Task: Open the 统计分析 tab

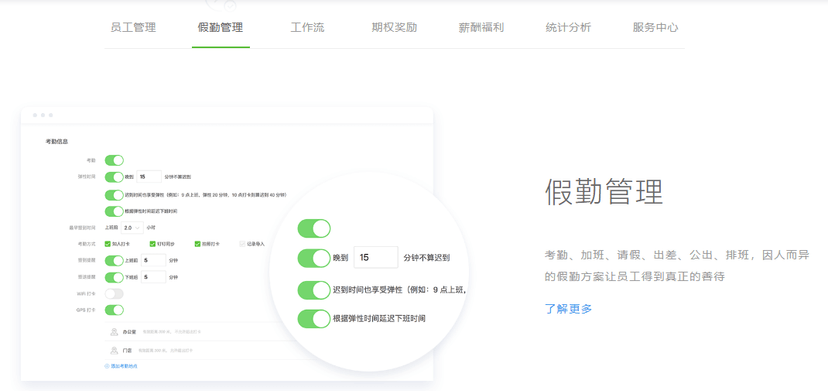Action: click(568, 27)
